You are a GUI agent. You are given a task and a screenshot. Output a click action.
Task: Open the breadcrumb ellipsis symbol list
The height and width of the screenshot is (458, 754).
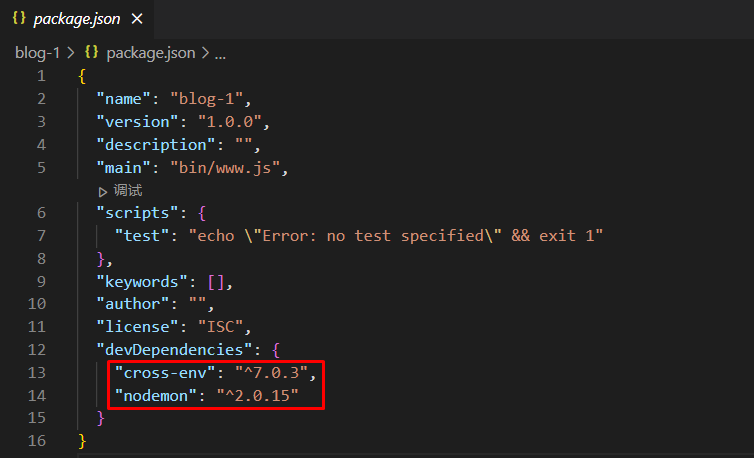coord(220,54)
